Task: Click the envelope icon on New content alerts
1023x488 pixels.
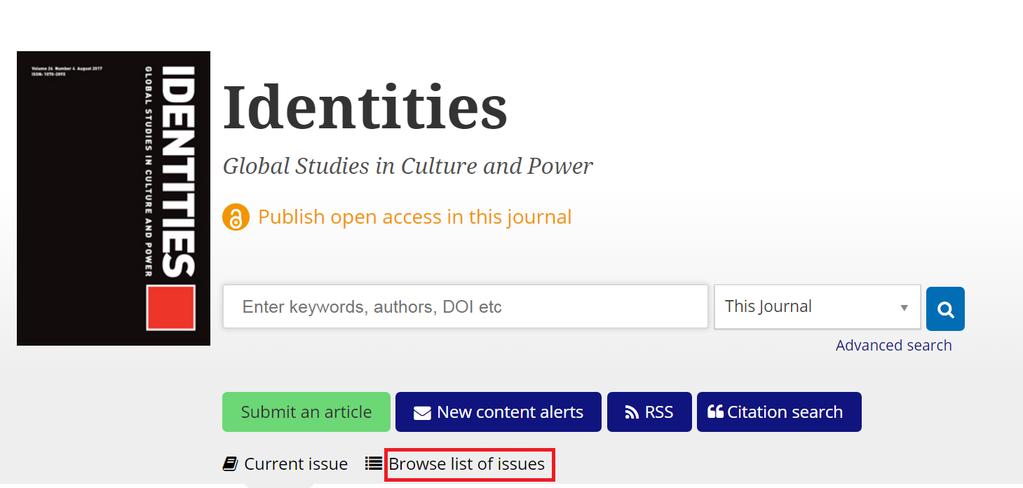Action: [x=422, y=413]
